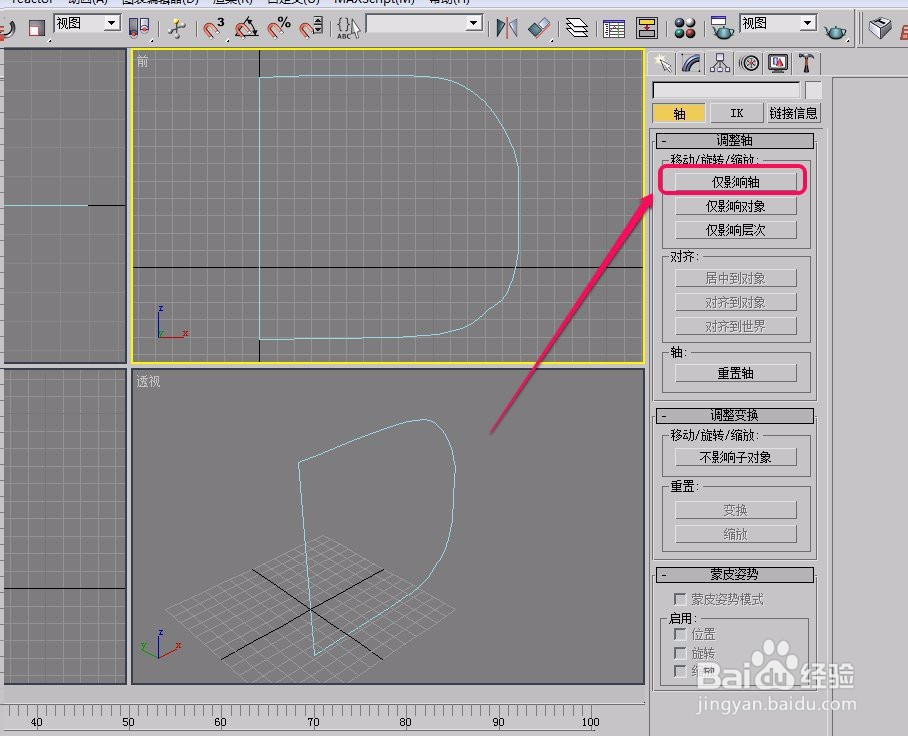Collapse the 调整变换 rollout

tap(735, 415)
